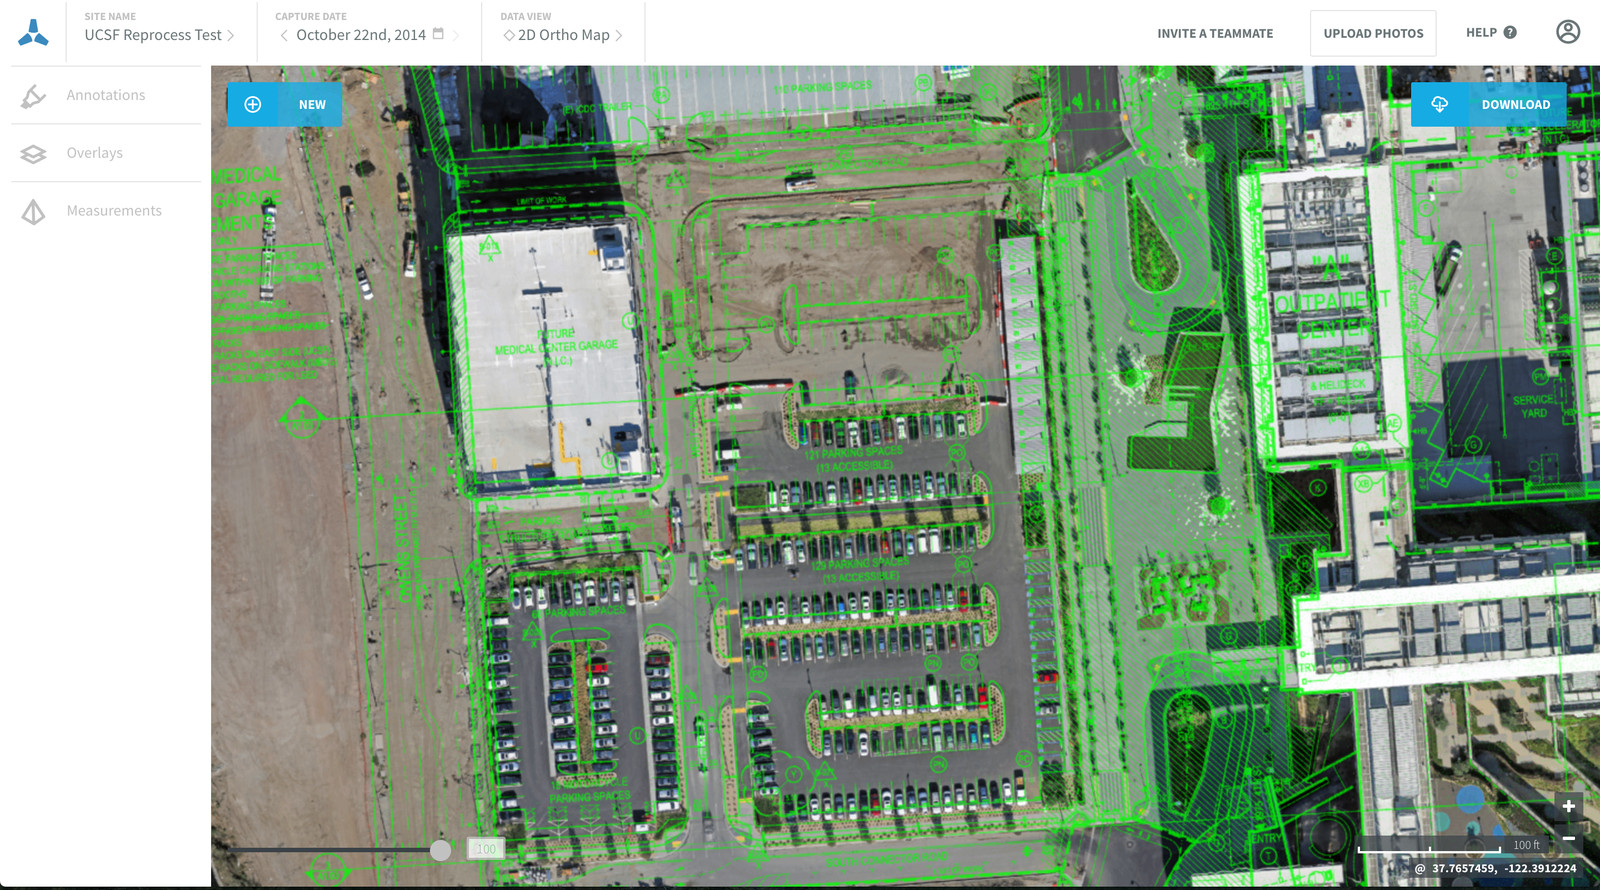The image size is (1600, 890).
Task: Zoom out the map with minus button
Action: coord(1568,838)
